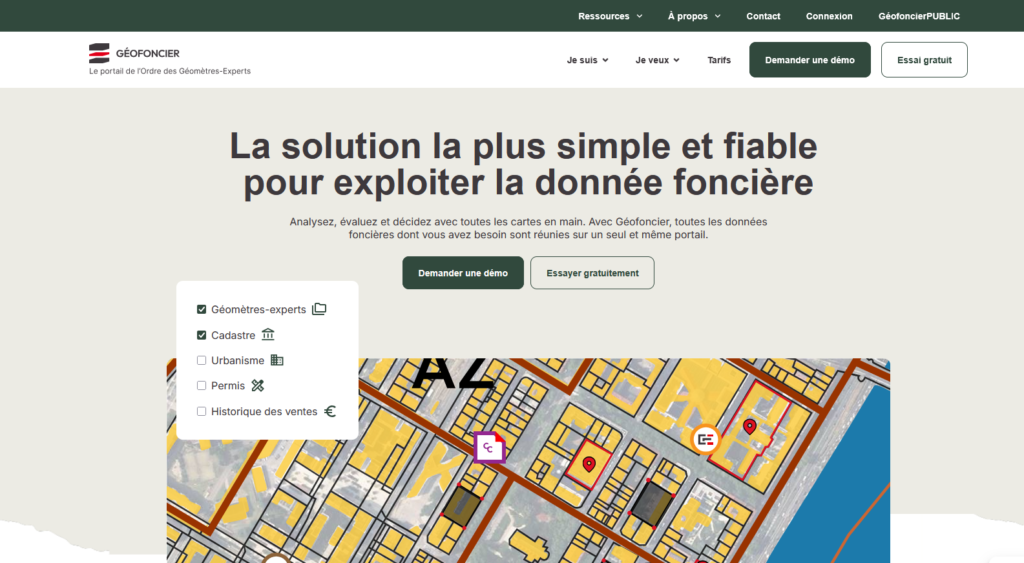Click the Historique des ventes label

[x=264, y=411]
